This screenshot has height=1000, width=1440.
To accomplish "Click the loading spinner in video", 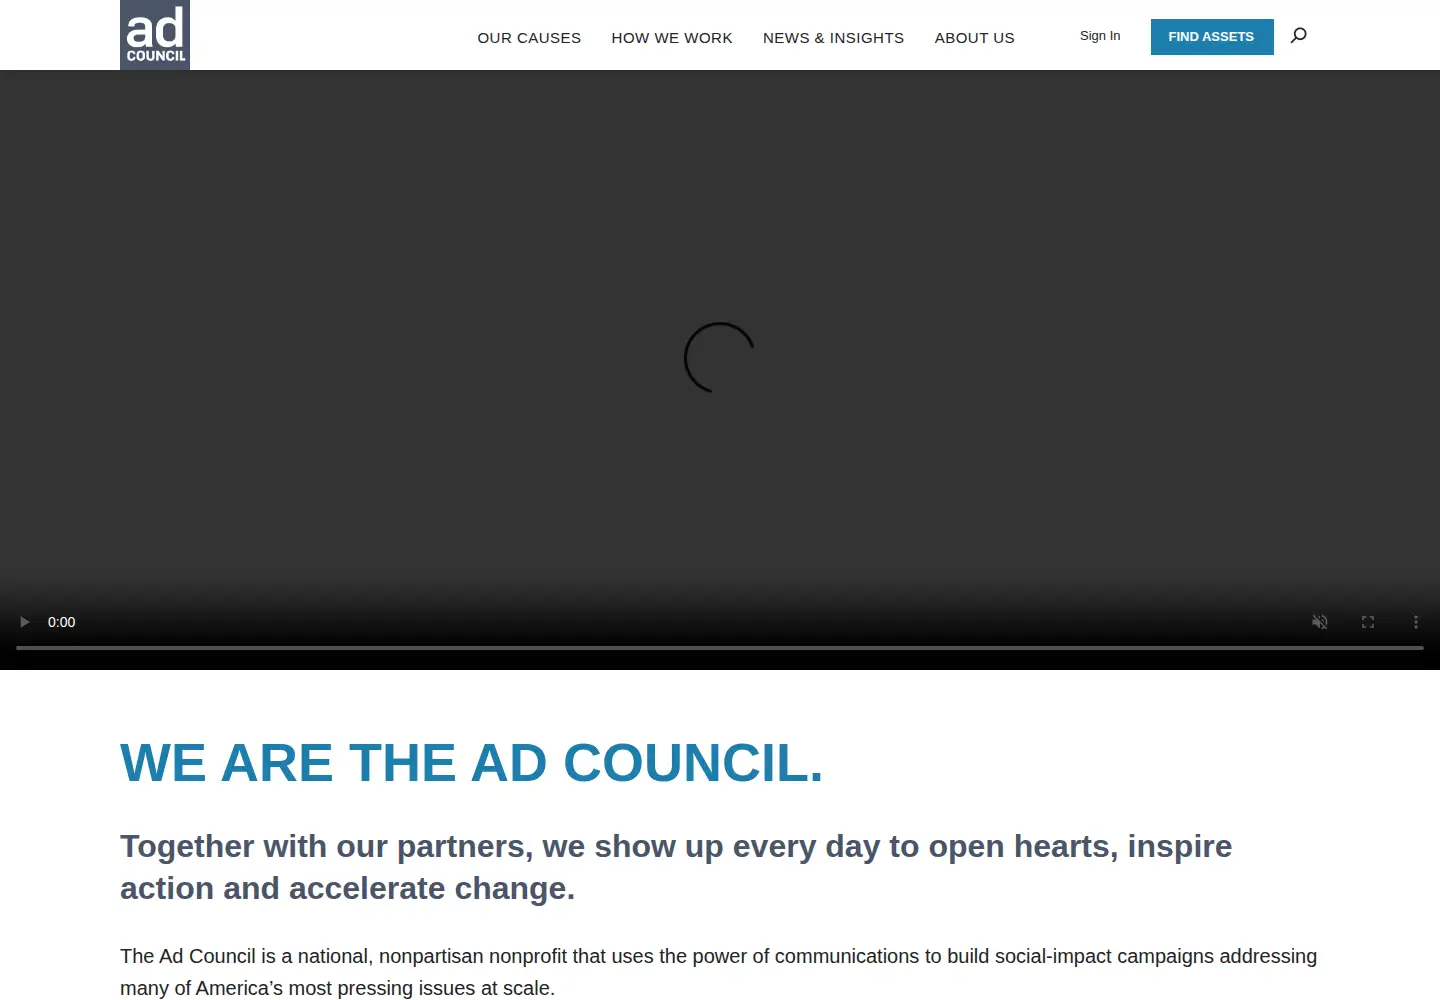I will 719,357.
